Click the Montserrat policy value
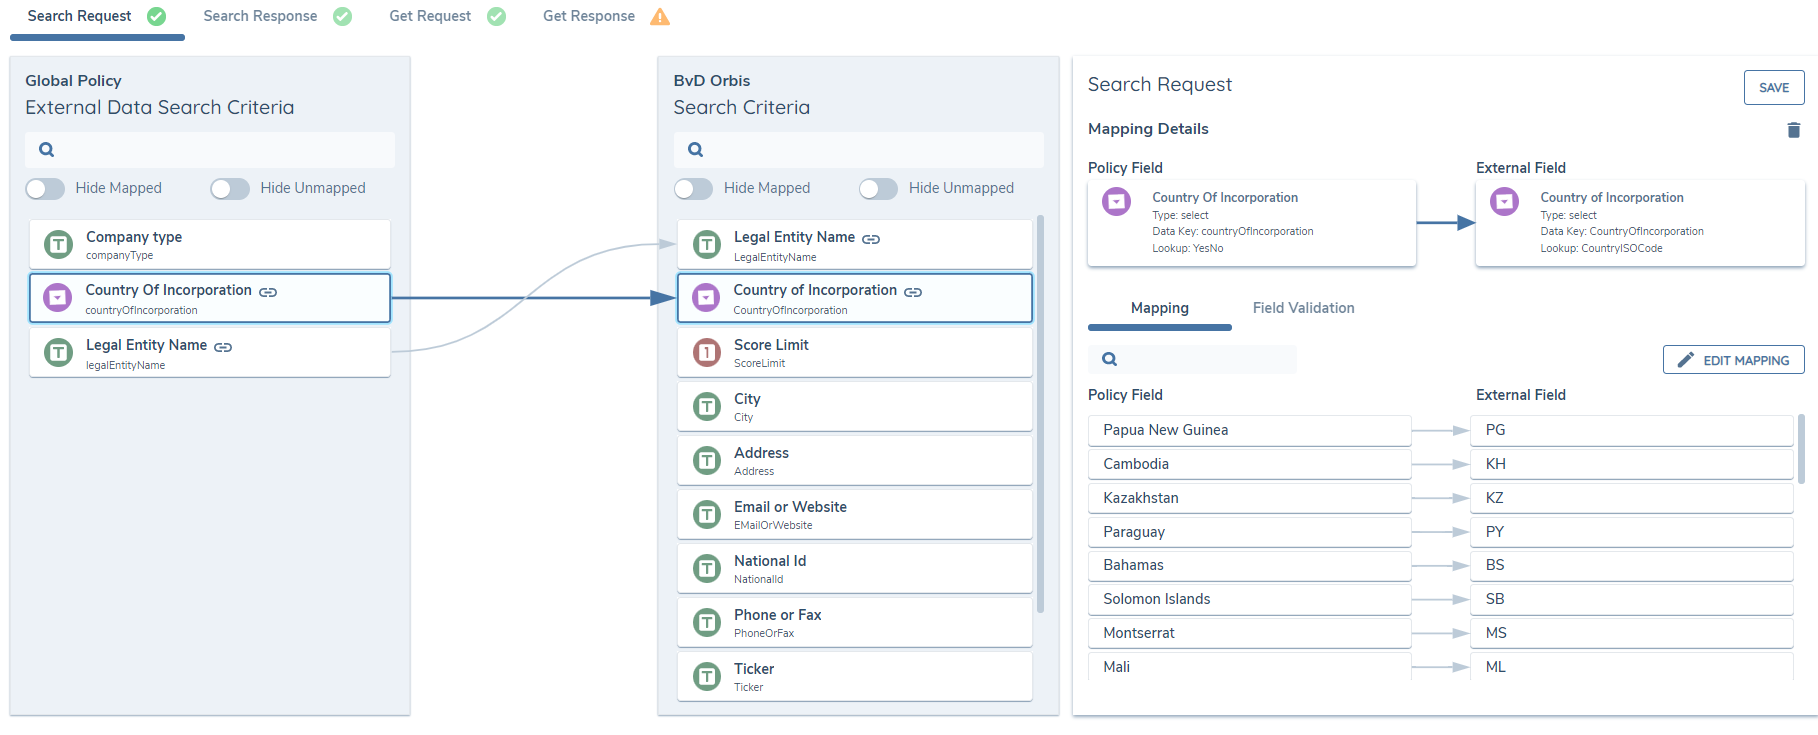The image size is (1818, 735). tap(1249, 633)
